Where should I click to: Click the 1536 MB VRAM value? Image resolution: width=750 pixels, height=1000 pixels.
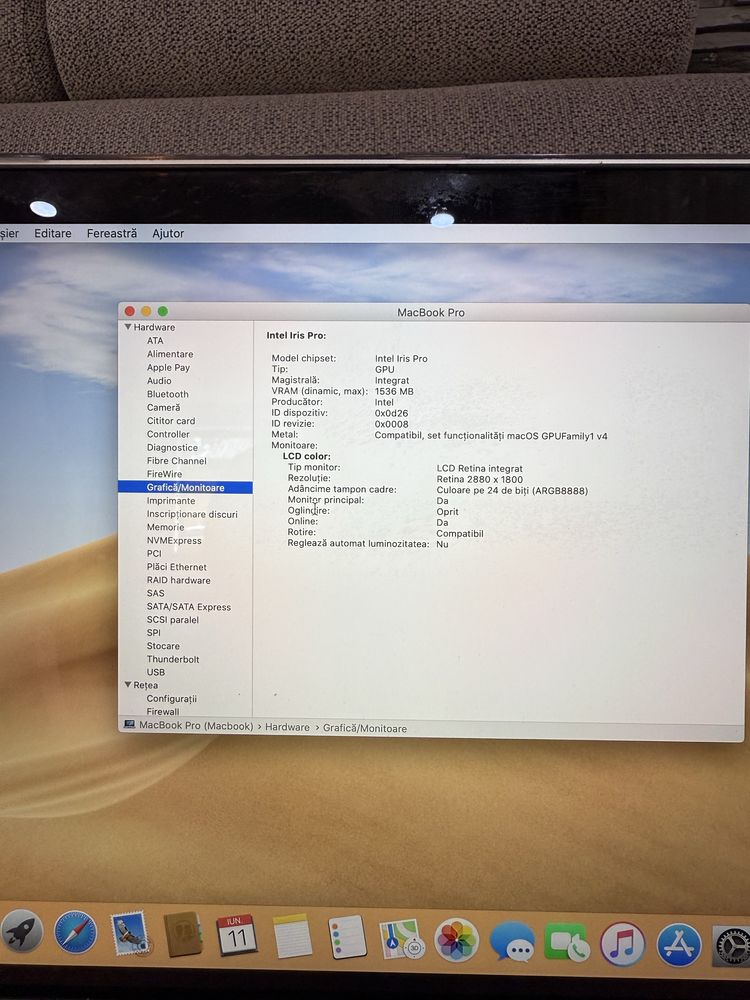coord(394,392)
